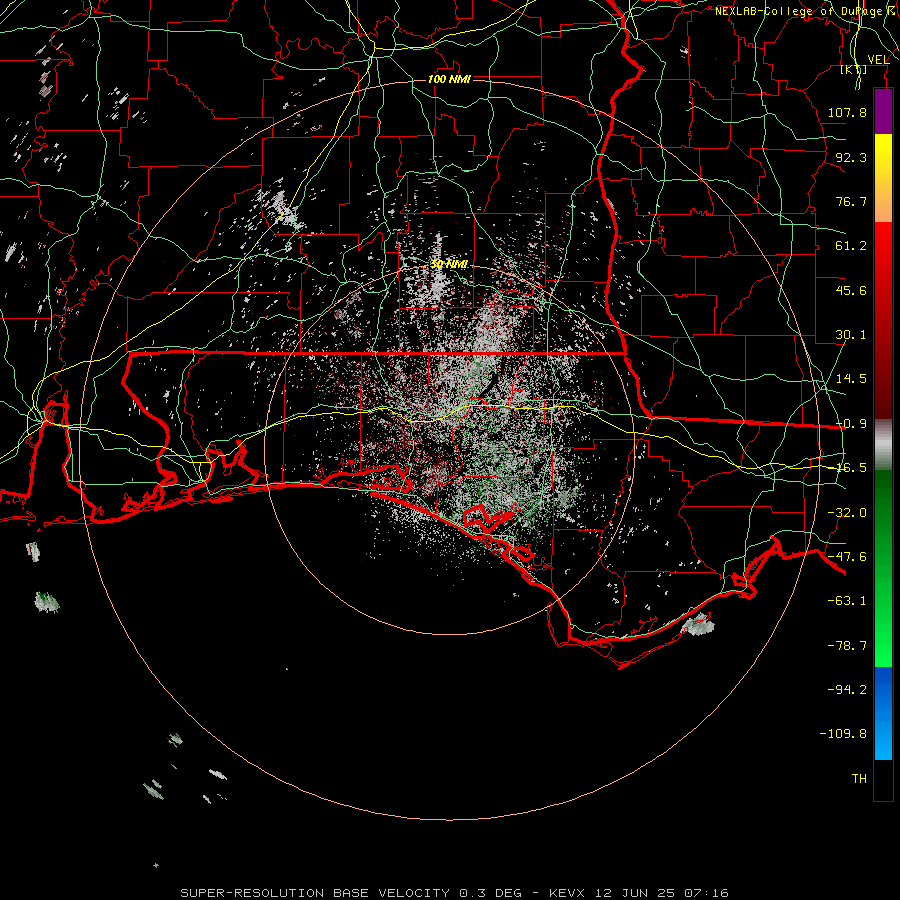This screenshot has width=900, height=900.
Task: Click the VEL legend title
Action: tap(878, 59)
